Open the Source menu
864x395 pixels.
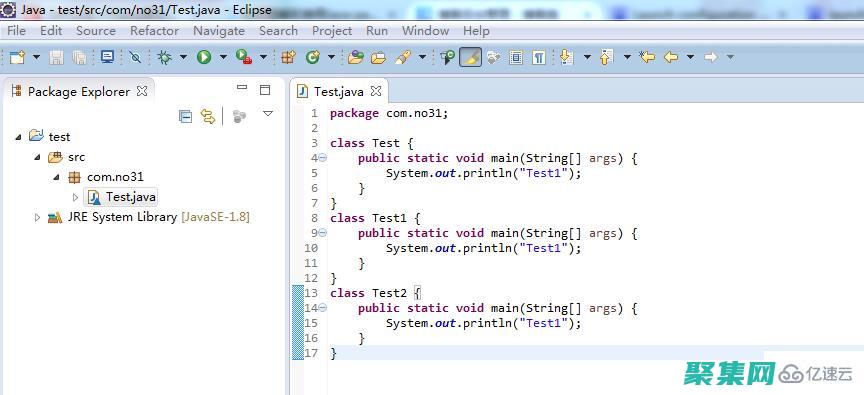pyautogui.click(x=96, y=31)
